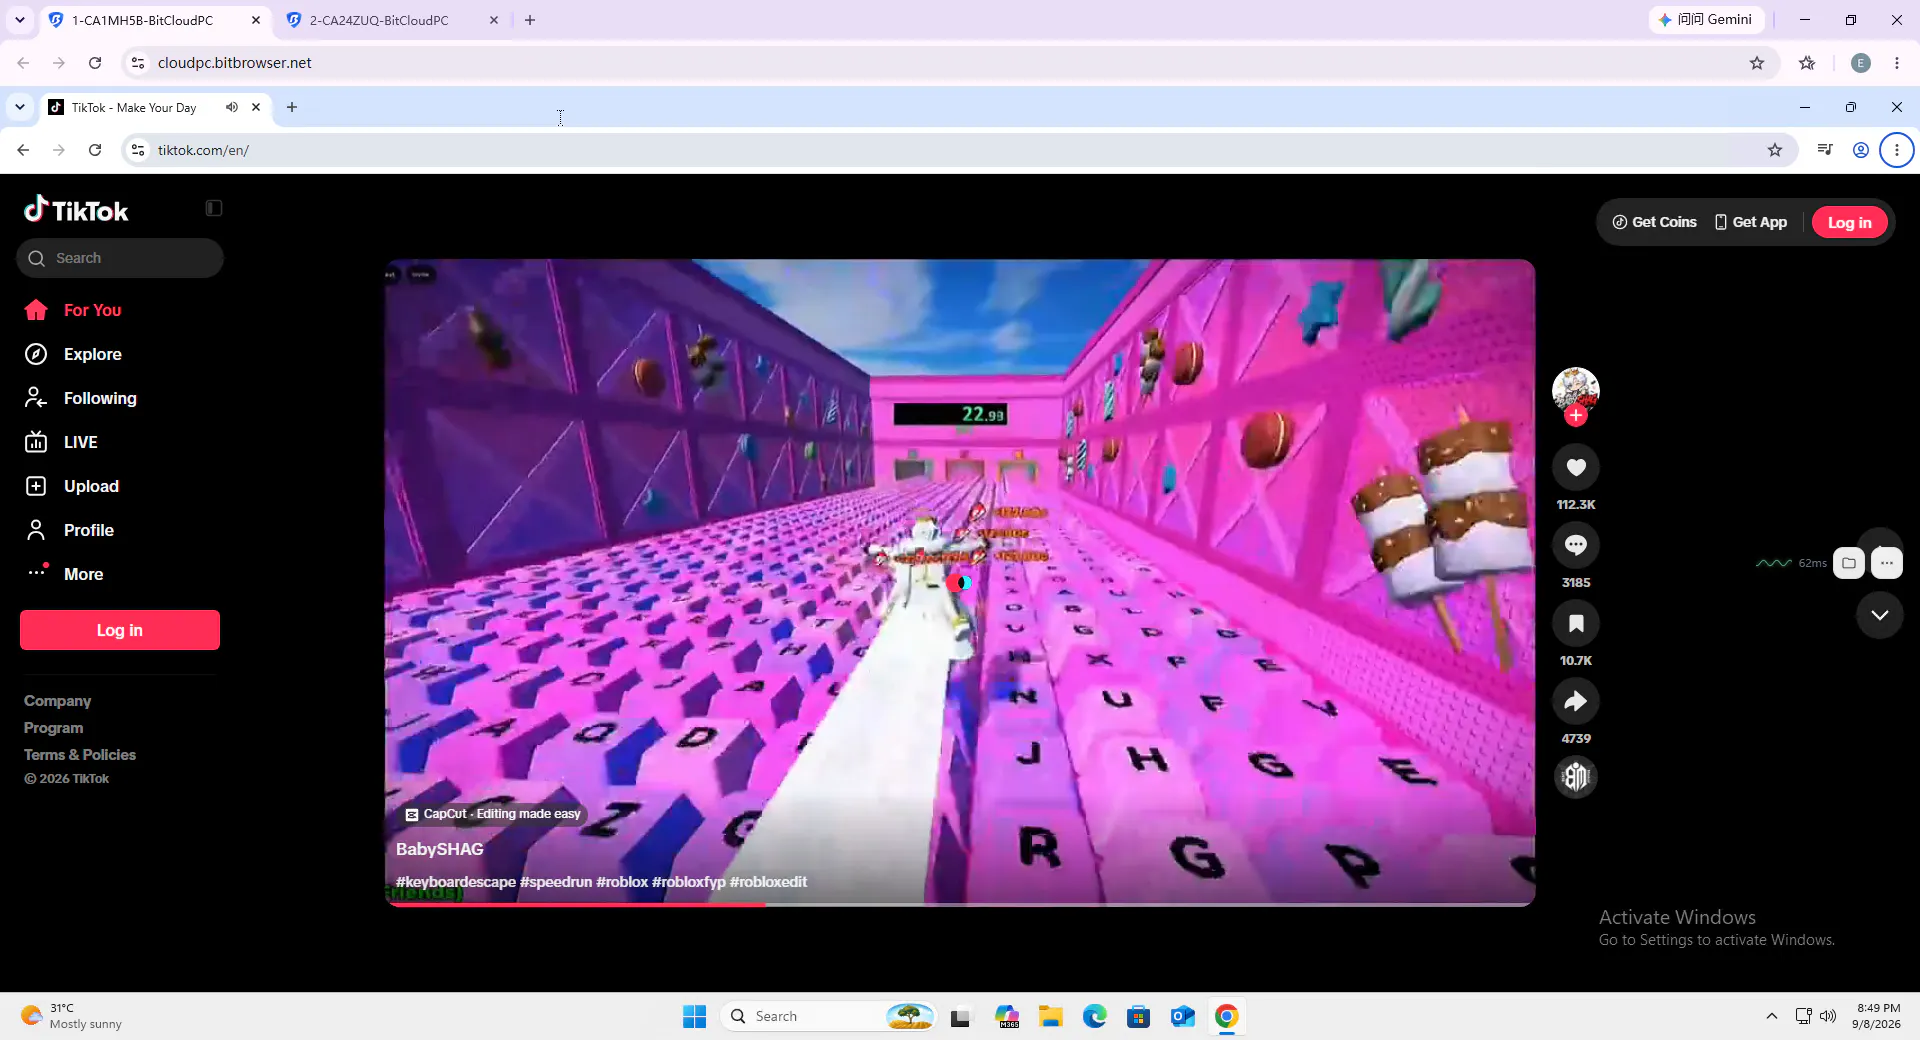Image resolution: width=1920 pixels, height=1040 pixels.
Task: Open the #keyboardescape hashtag
Action: click(456, 882)
